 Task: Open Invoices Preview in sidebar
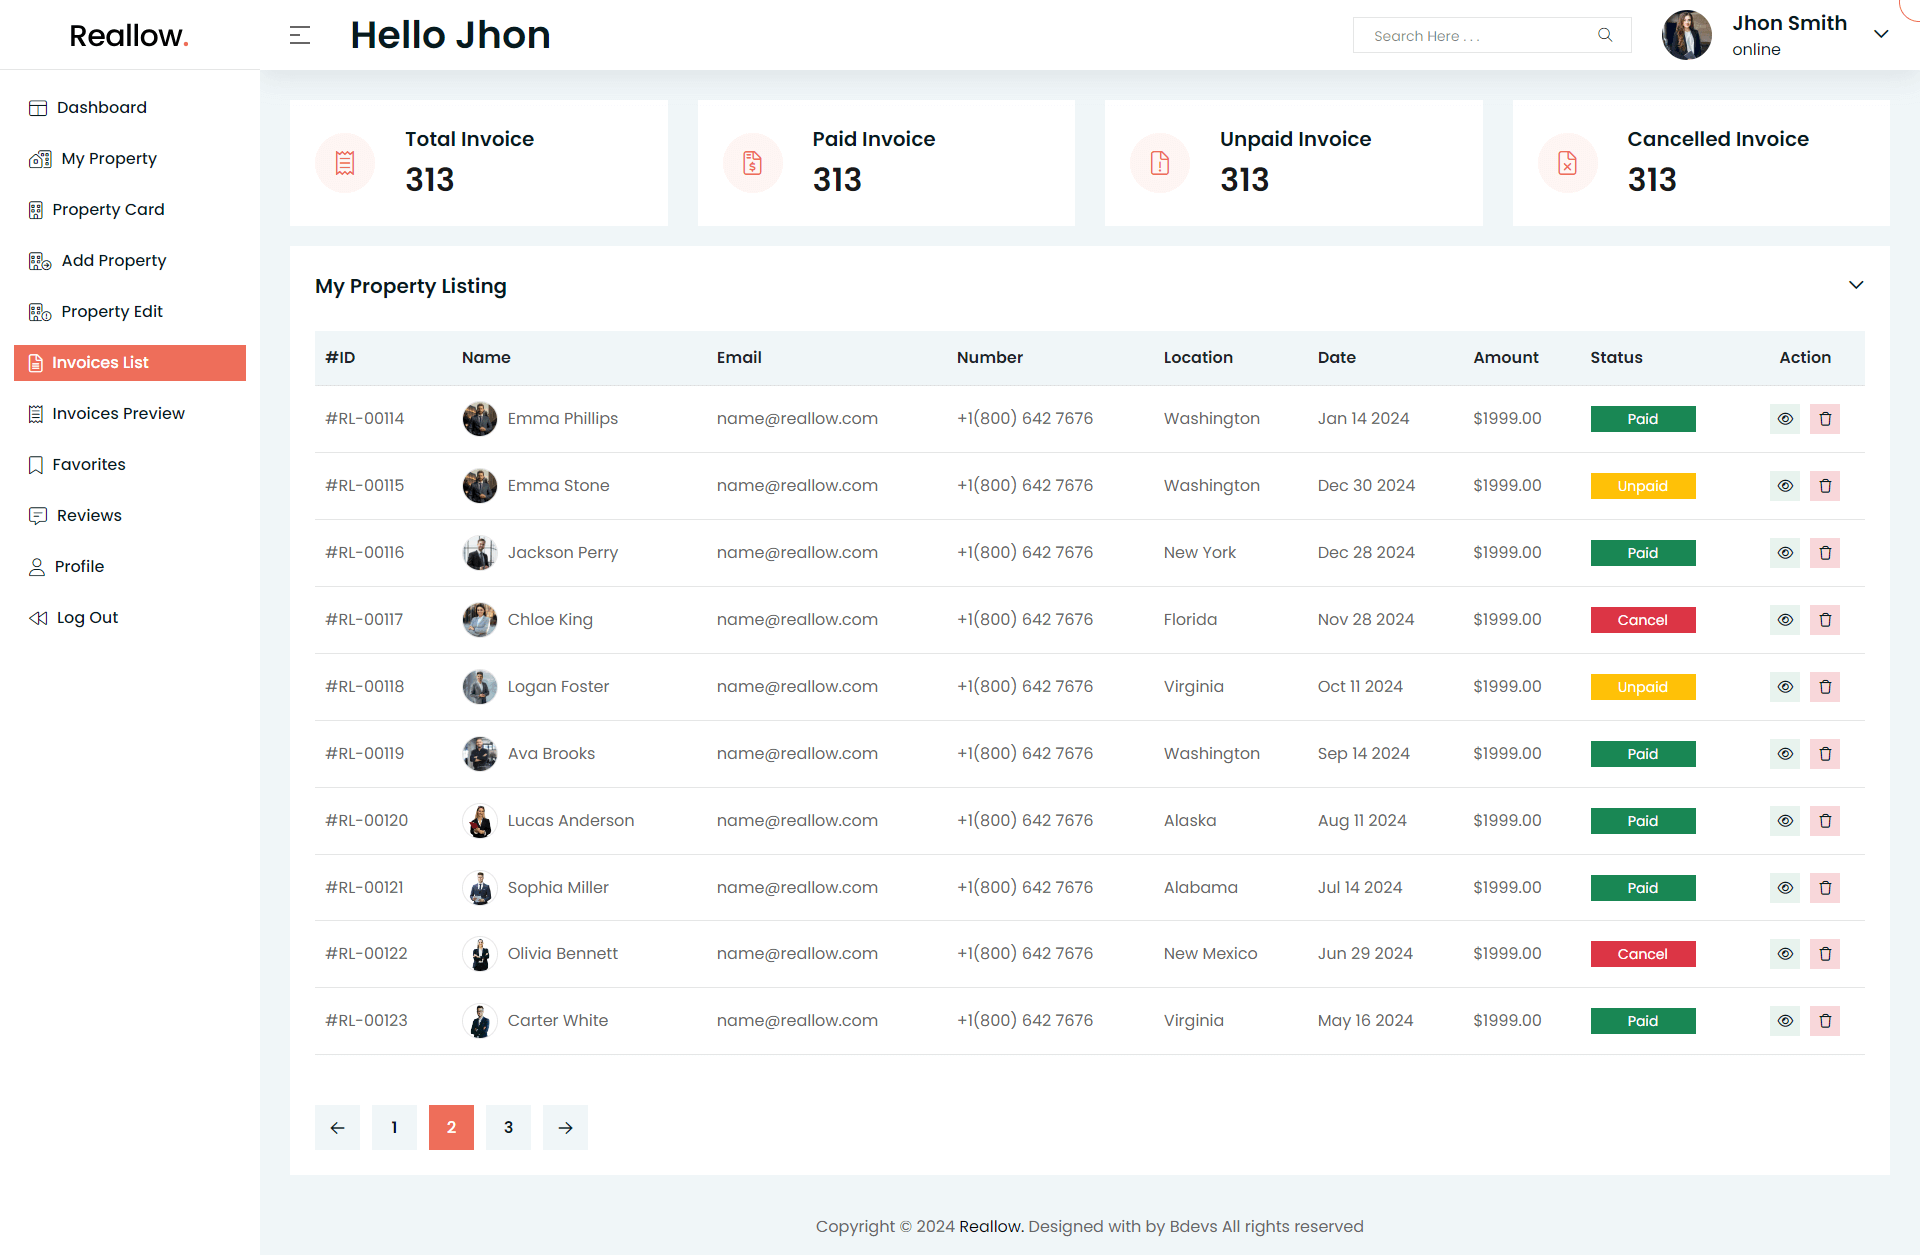pyautogui.click(x=118, y=414)
